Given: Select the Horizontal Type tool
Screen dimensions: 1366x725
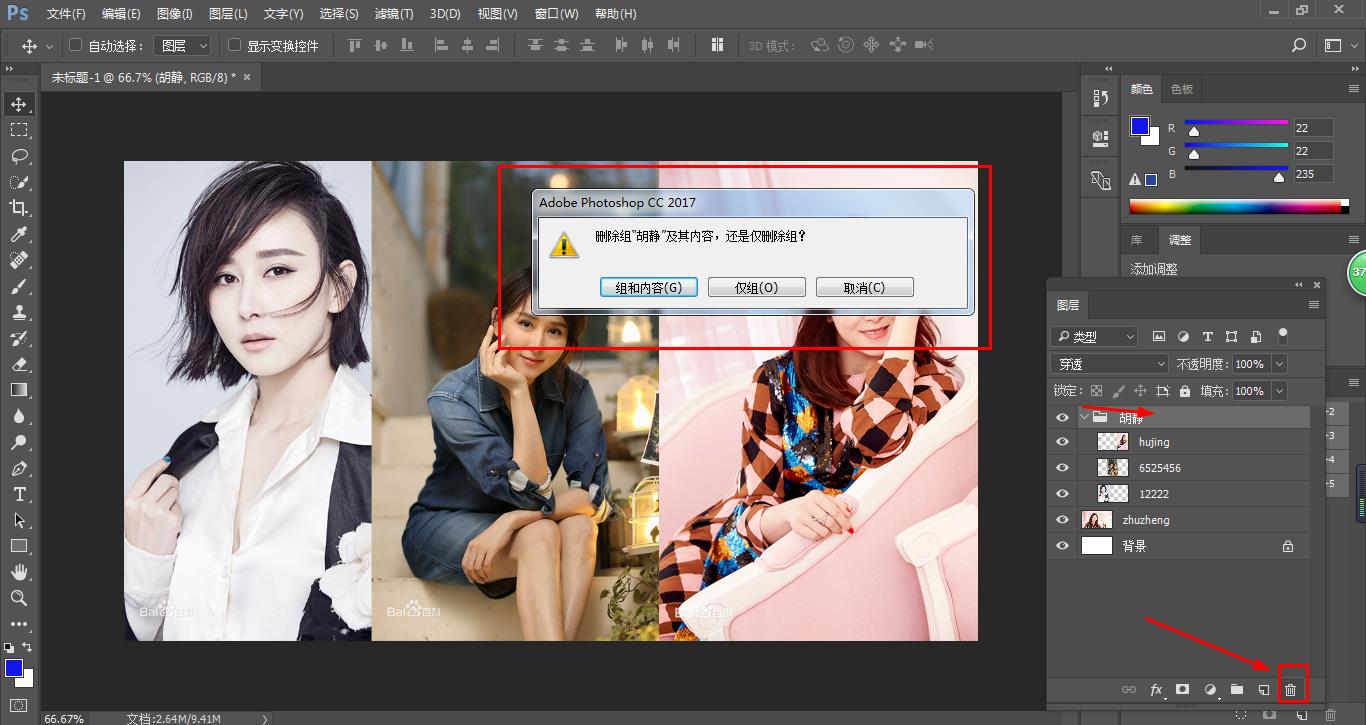Looking at the screenshot, I should coord(19,494).
